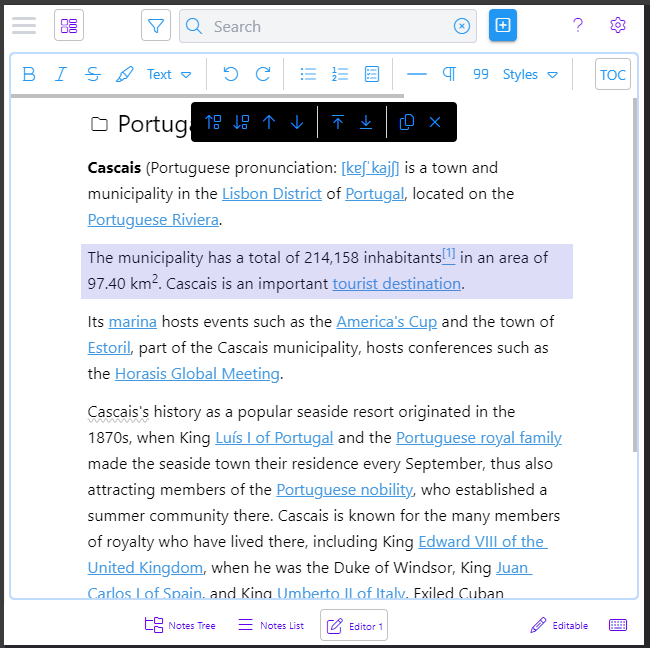Viewport: 650px width, 648px height.
Task: Follow the Portuguese royal family link
Action: click(x=479, y=438)
